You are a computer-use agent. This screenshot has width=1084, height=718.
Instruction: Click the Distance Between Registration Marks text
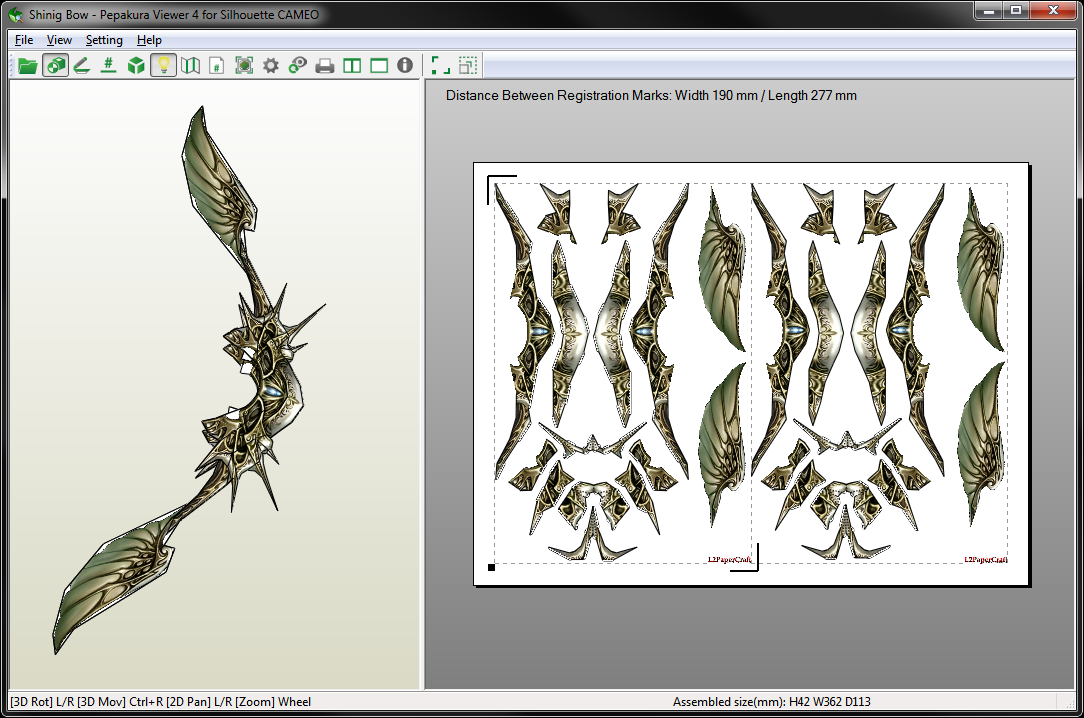click(x=651, y=95)
